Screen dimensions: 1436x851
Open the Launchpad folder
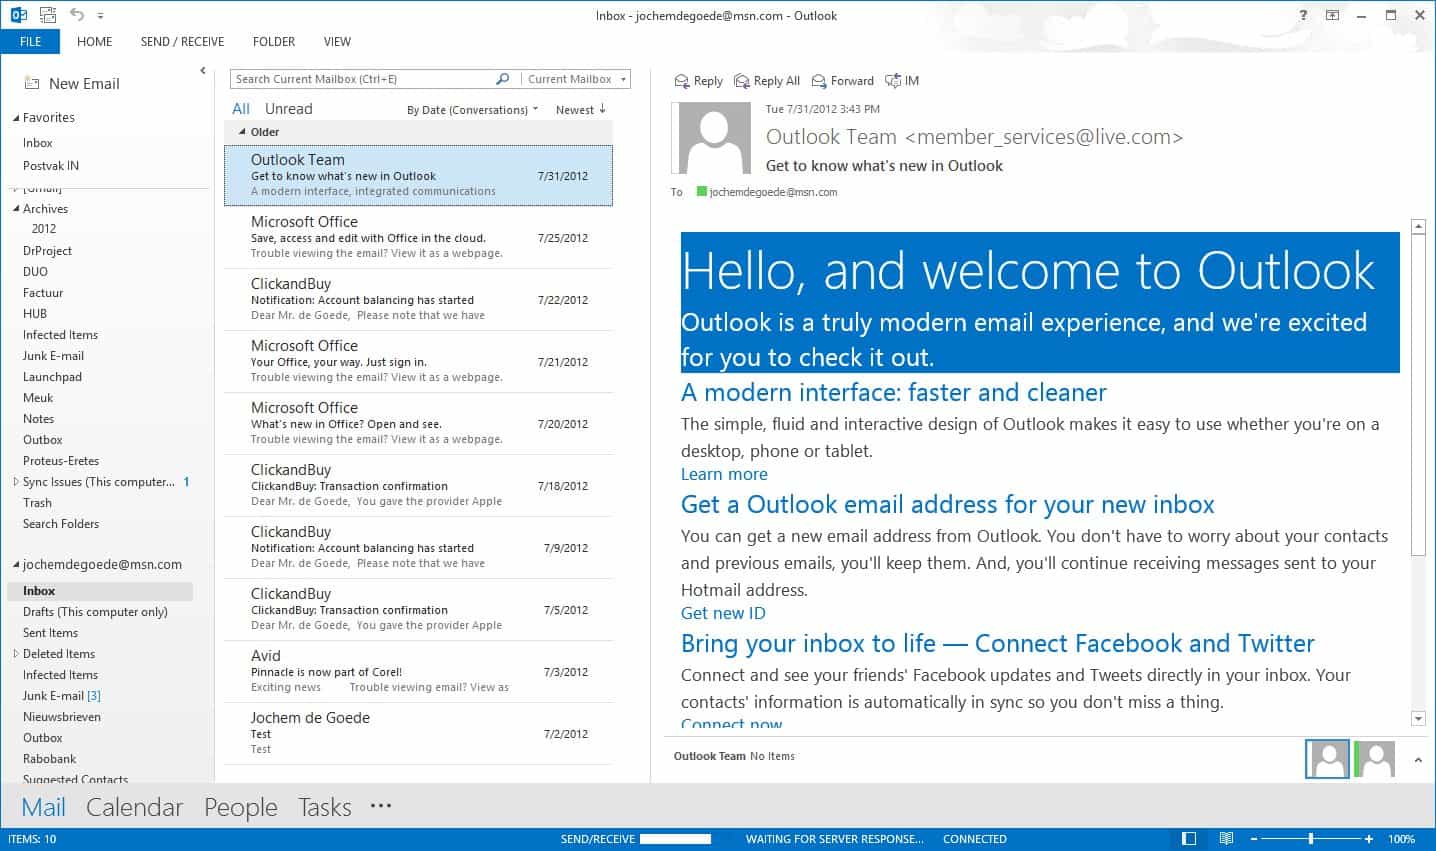tap(52, 377)
